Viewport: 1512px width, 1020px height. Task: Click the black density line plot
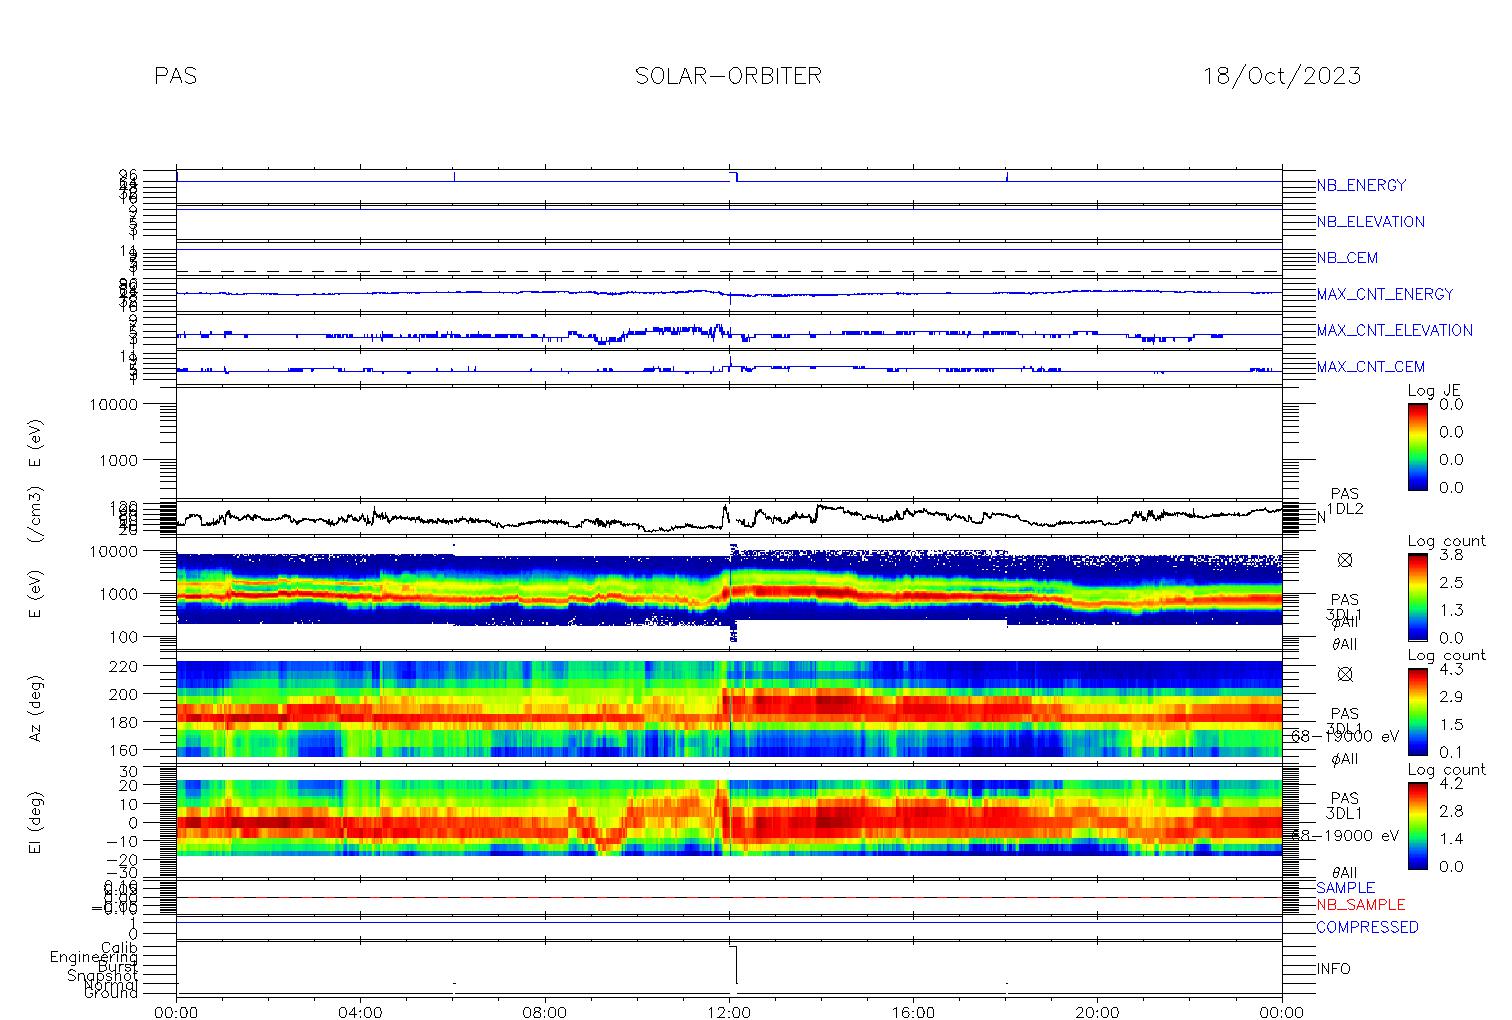click(x=729, y=517)
